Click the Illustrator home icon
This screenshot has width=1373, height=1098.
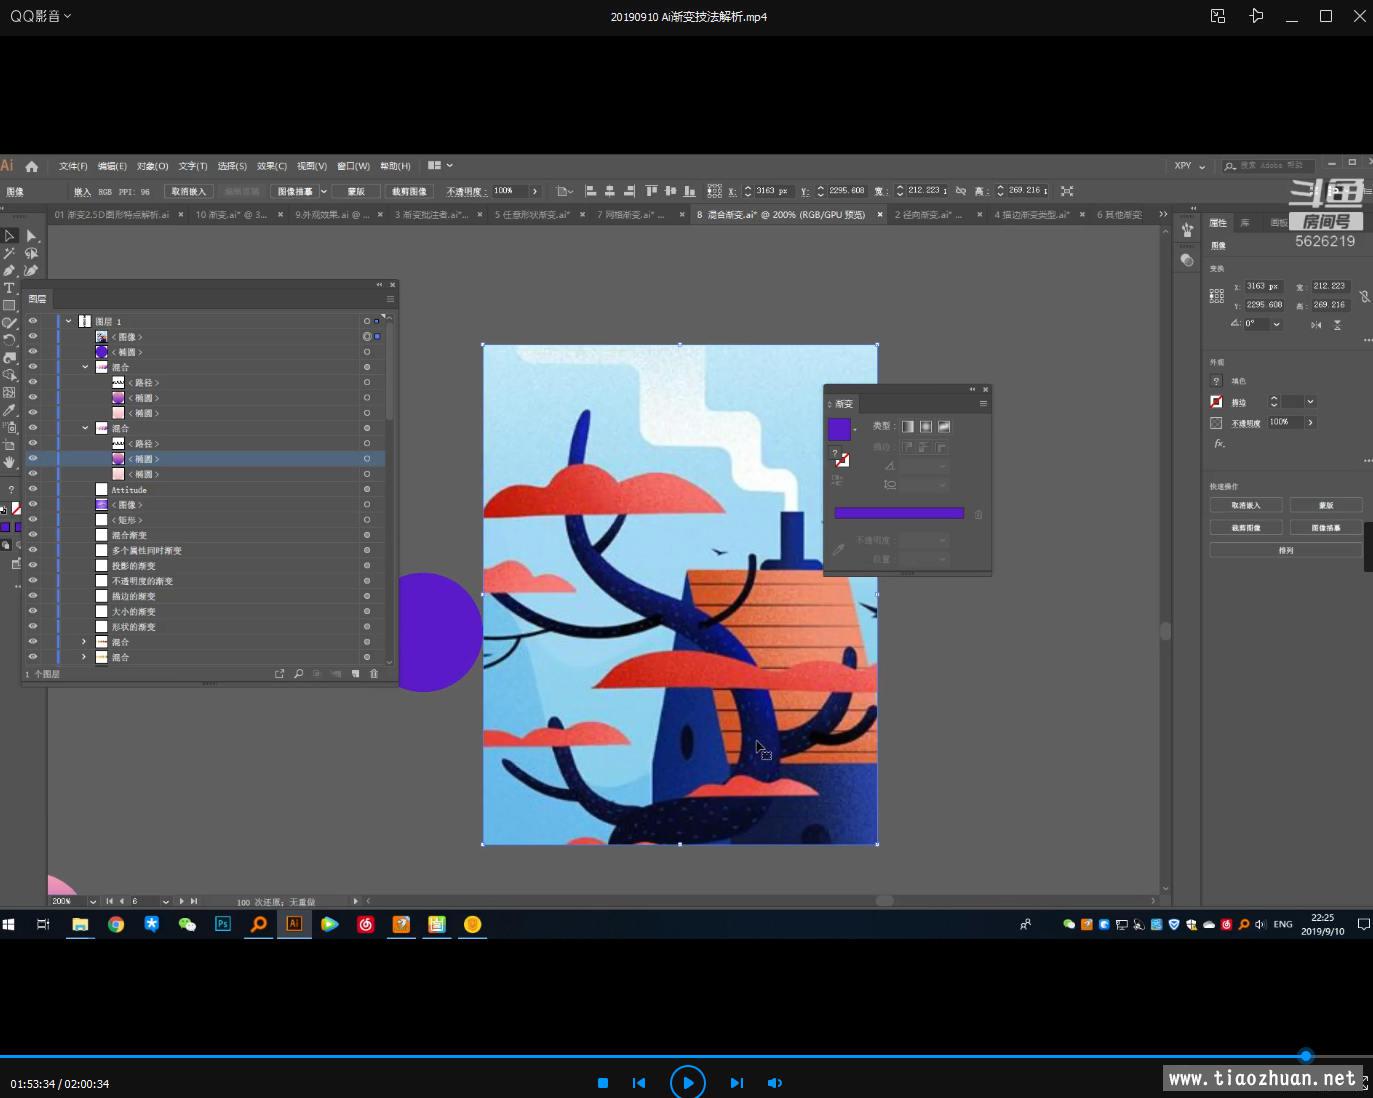coord(32,166)
